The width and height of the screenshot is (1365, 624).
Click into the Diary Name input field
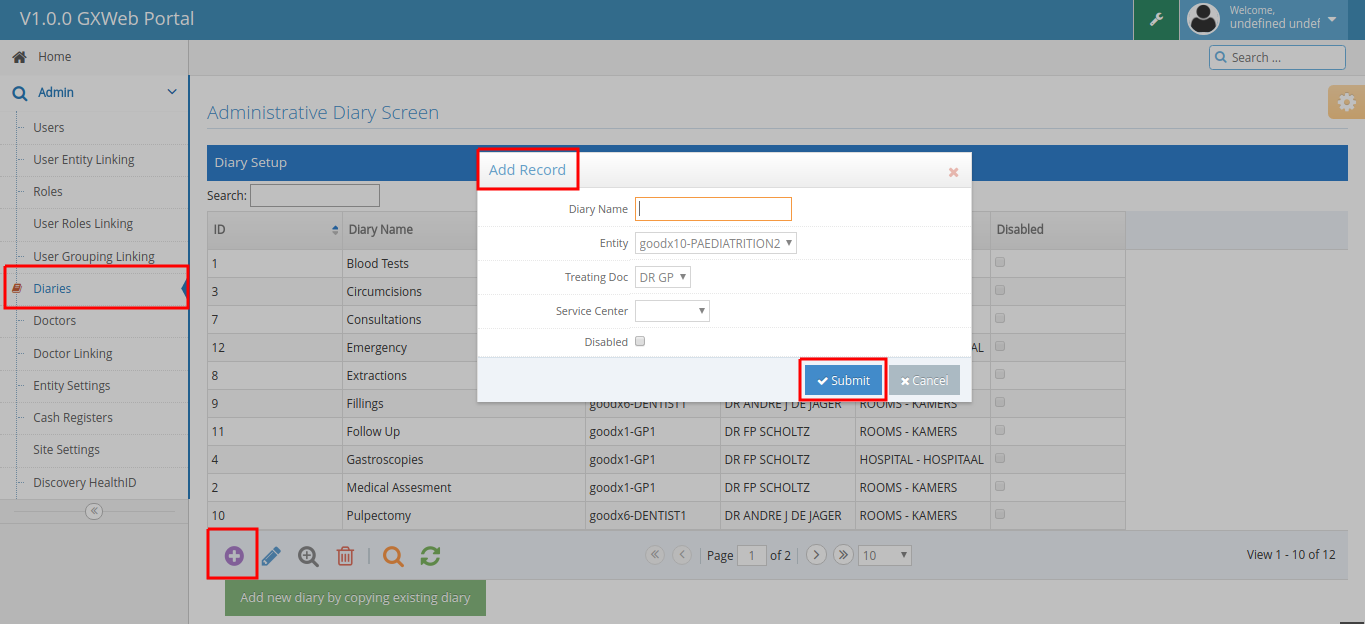(713, 209)
